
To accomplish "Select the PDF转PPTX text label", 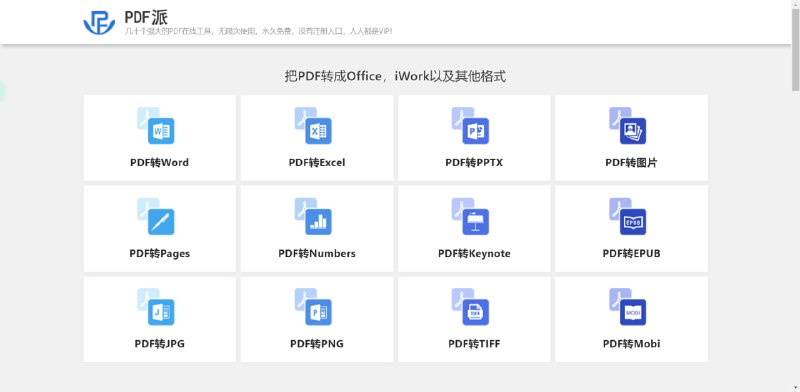I will (x=474, y=163).
